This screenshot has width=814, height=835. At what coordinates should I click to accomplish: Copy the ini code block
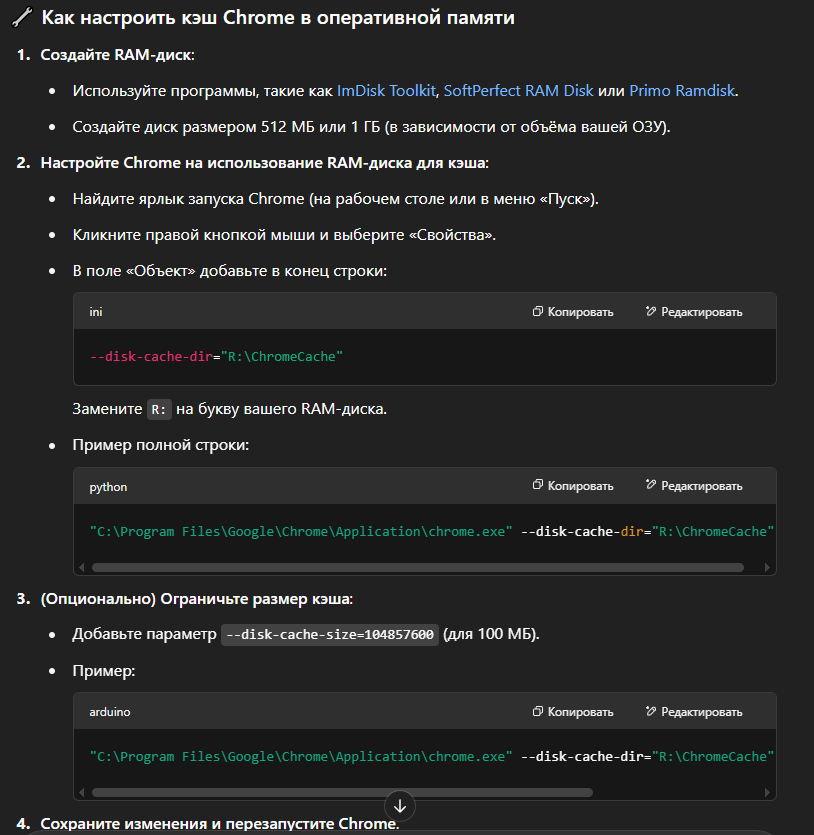(x=573, y=312)
